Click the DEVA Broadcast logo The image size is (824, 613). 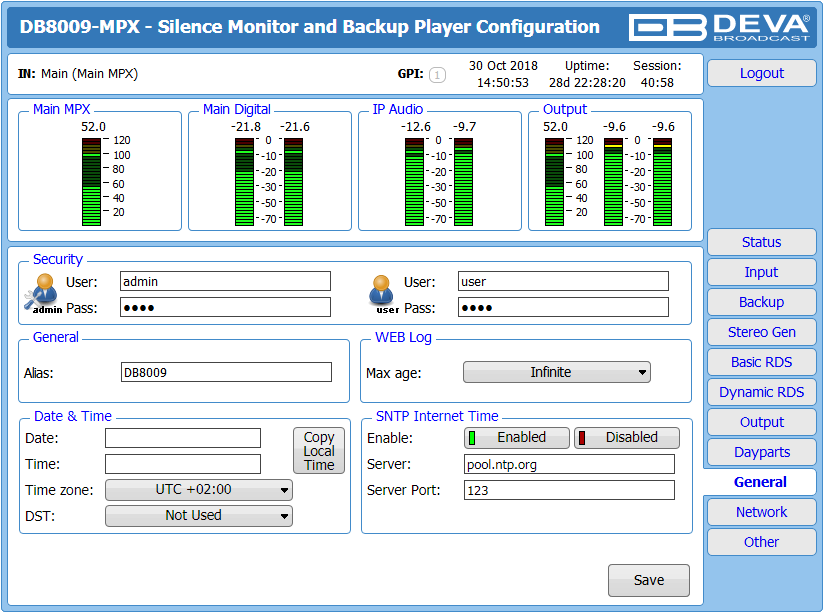[719, 27]
